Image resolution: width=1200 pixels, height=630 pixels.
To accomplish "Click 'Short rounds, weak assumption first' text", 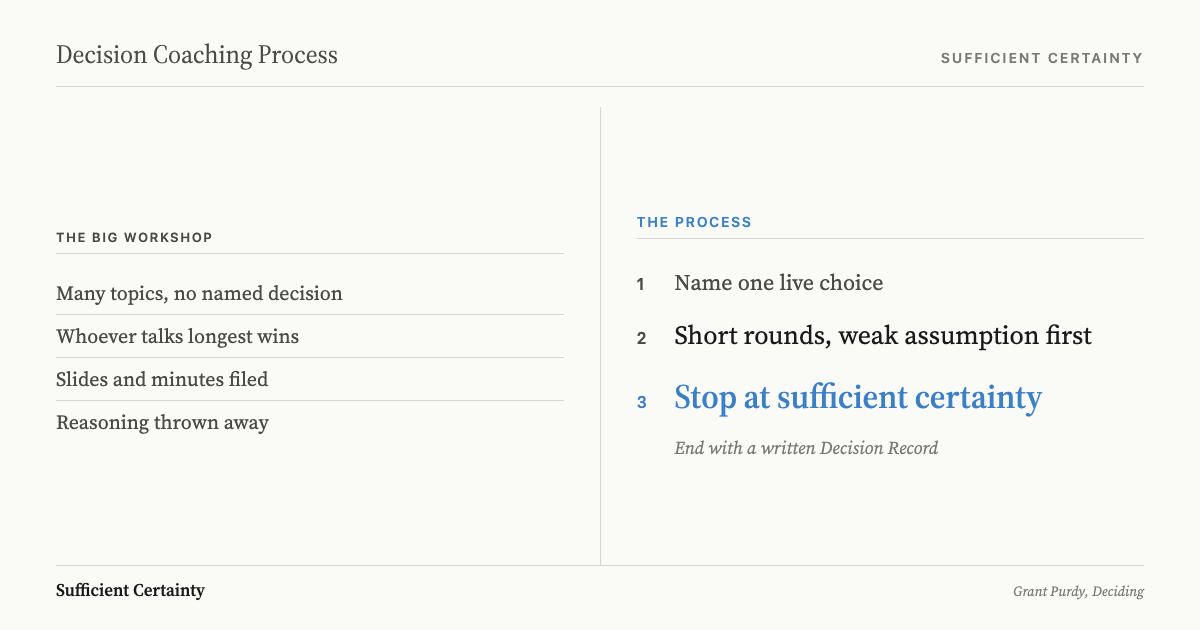I will coord(883,336).
